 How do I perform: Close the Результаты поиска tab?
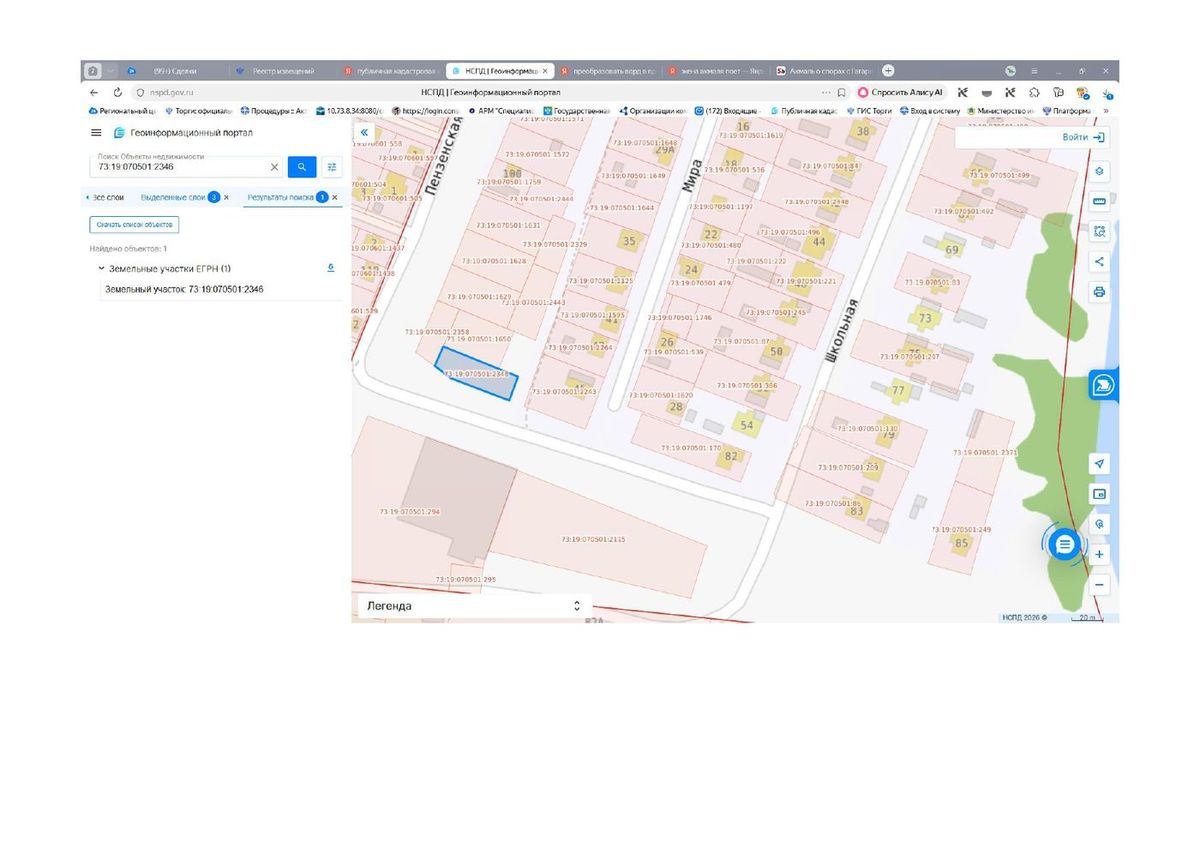coord(335,197)
